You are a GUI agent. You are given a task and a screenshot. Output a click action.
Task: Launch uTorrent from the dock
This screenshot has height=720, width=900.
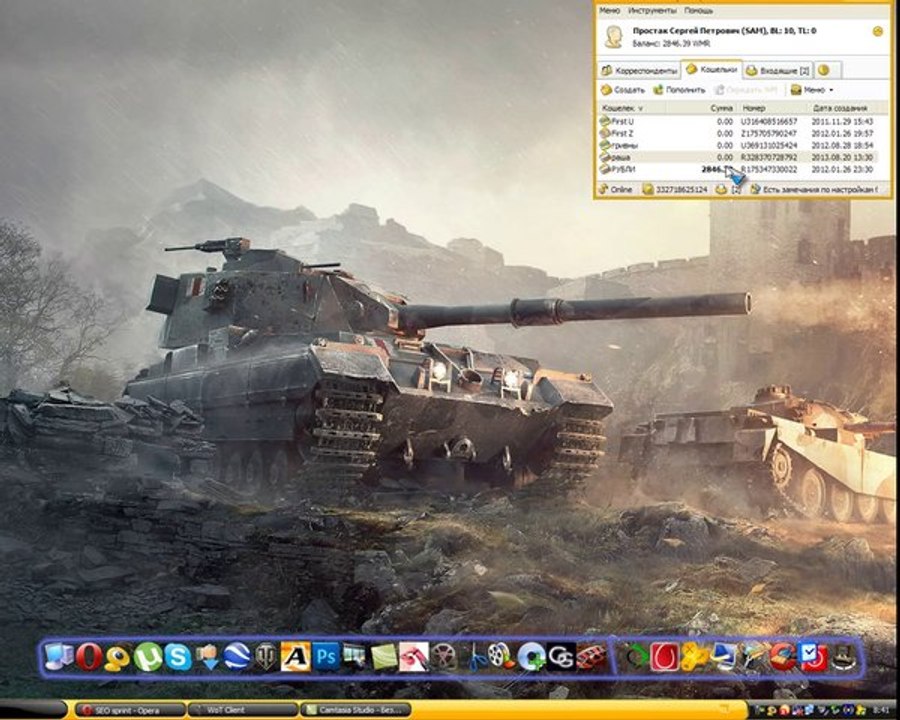[148, 657]
